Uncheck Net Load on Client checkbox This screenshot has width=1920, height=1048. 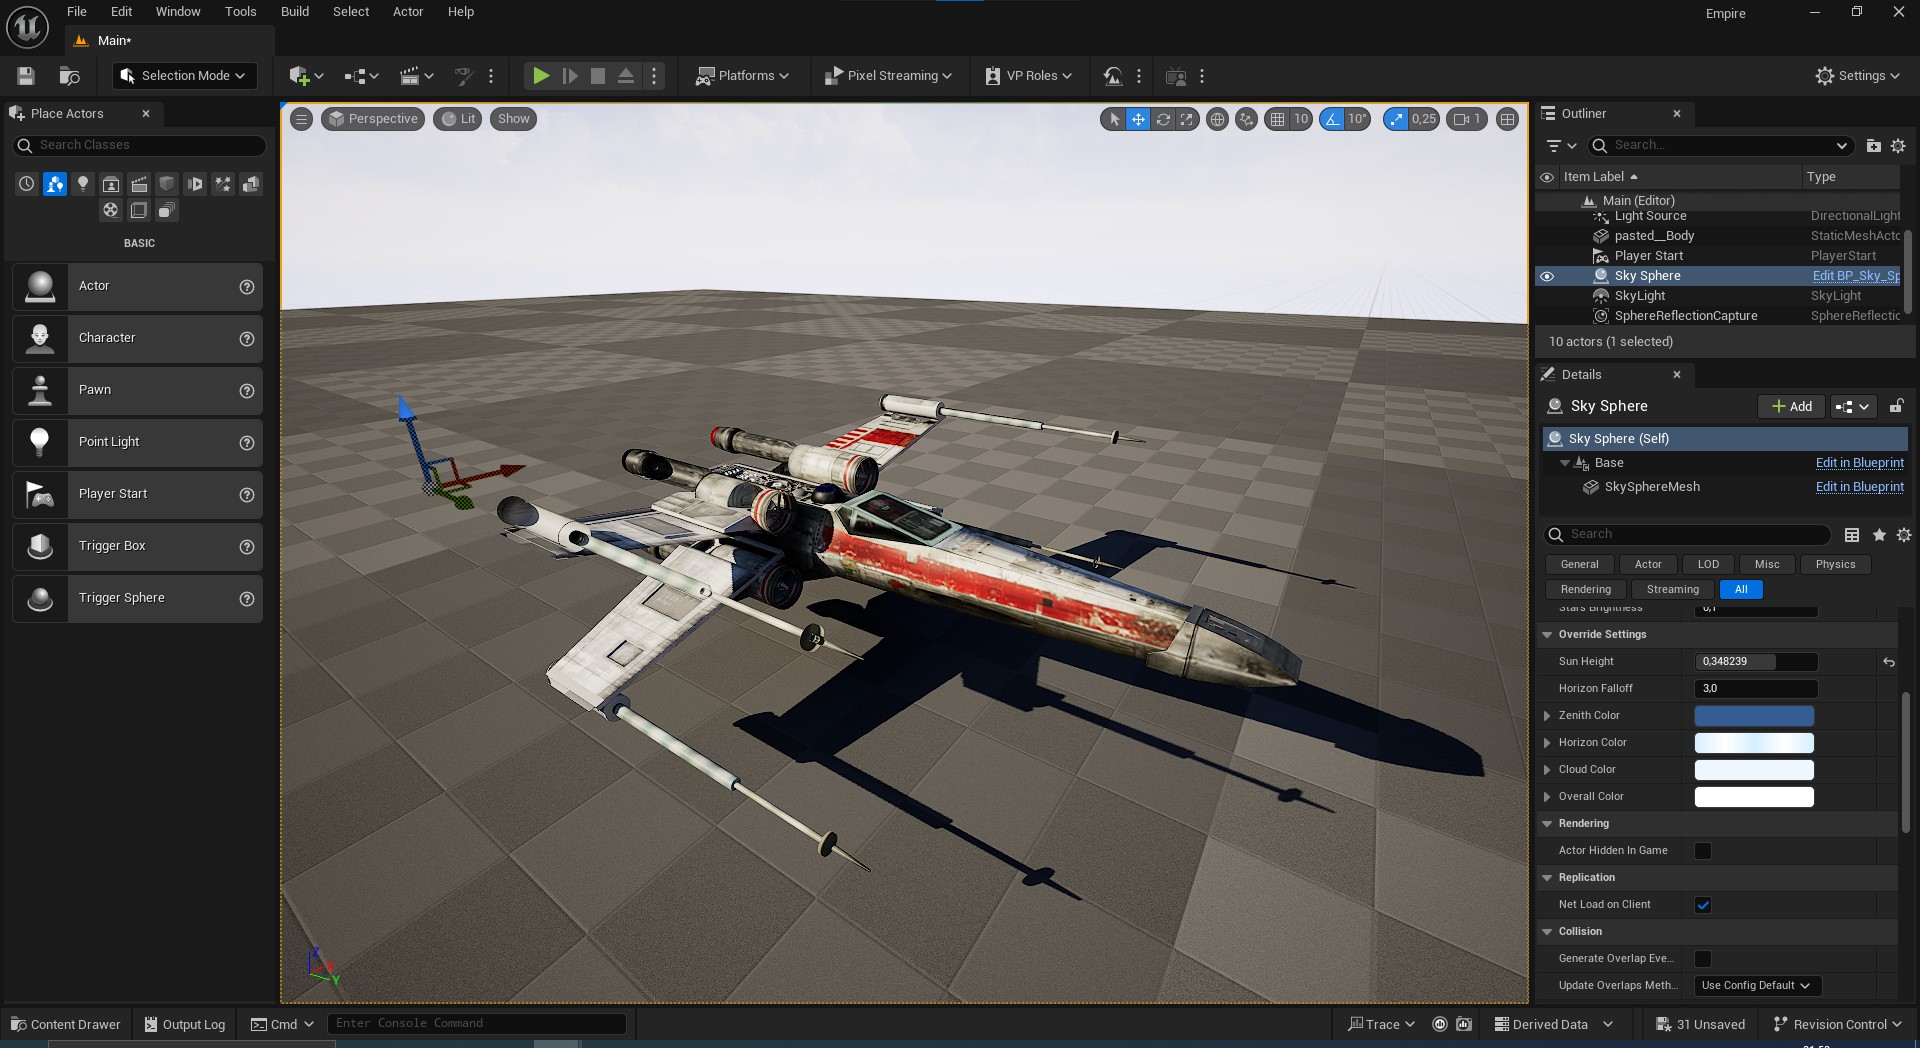click(1703, 905)
